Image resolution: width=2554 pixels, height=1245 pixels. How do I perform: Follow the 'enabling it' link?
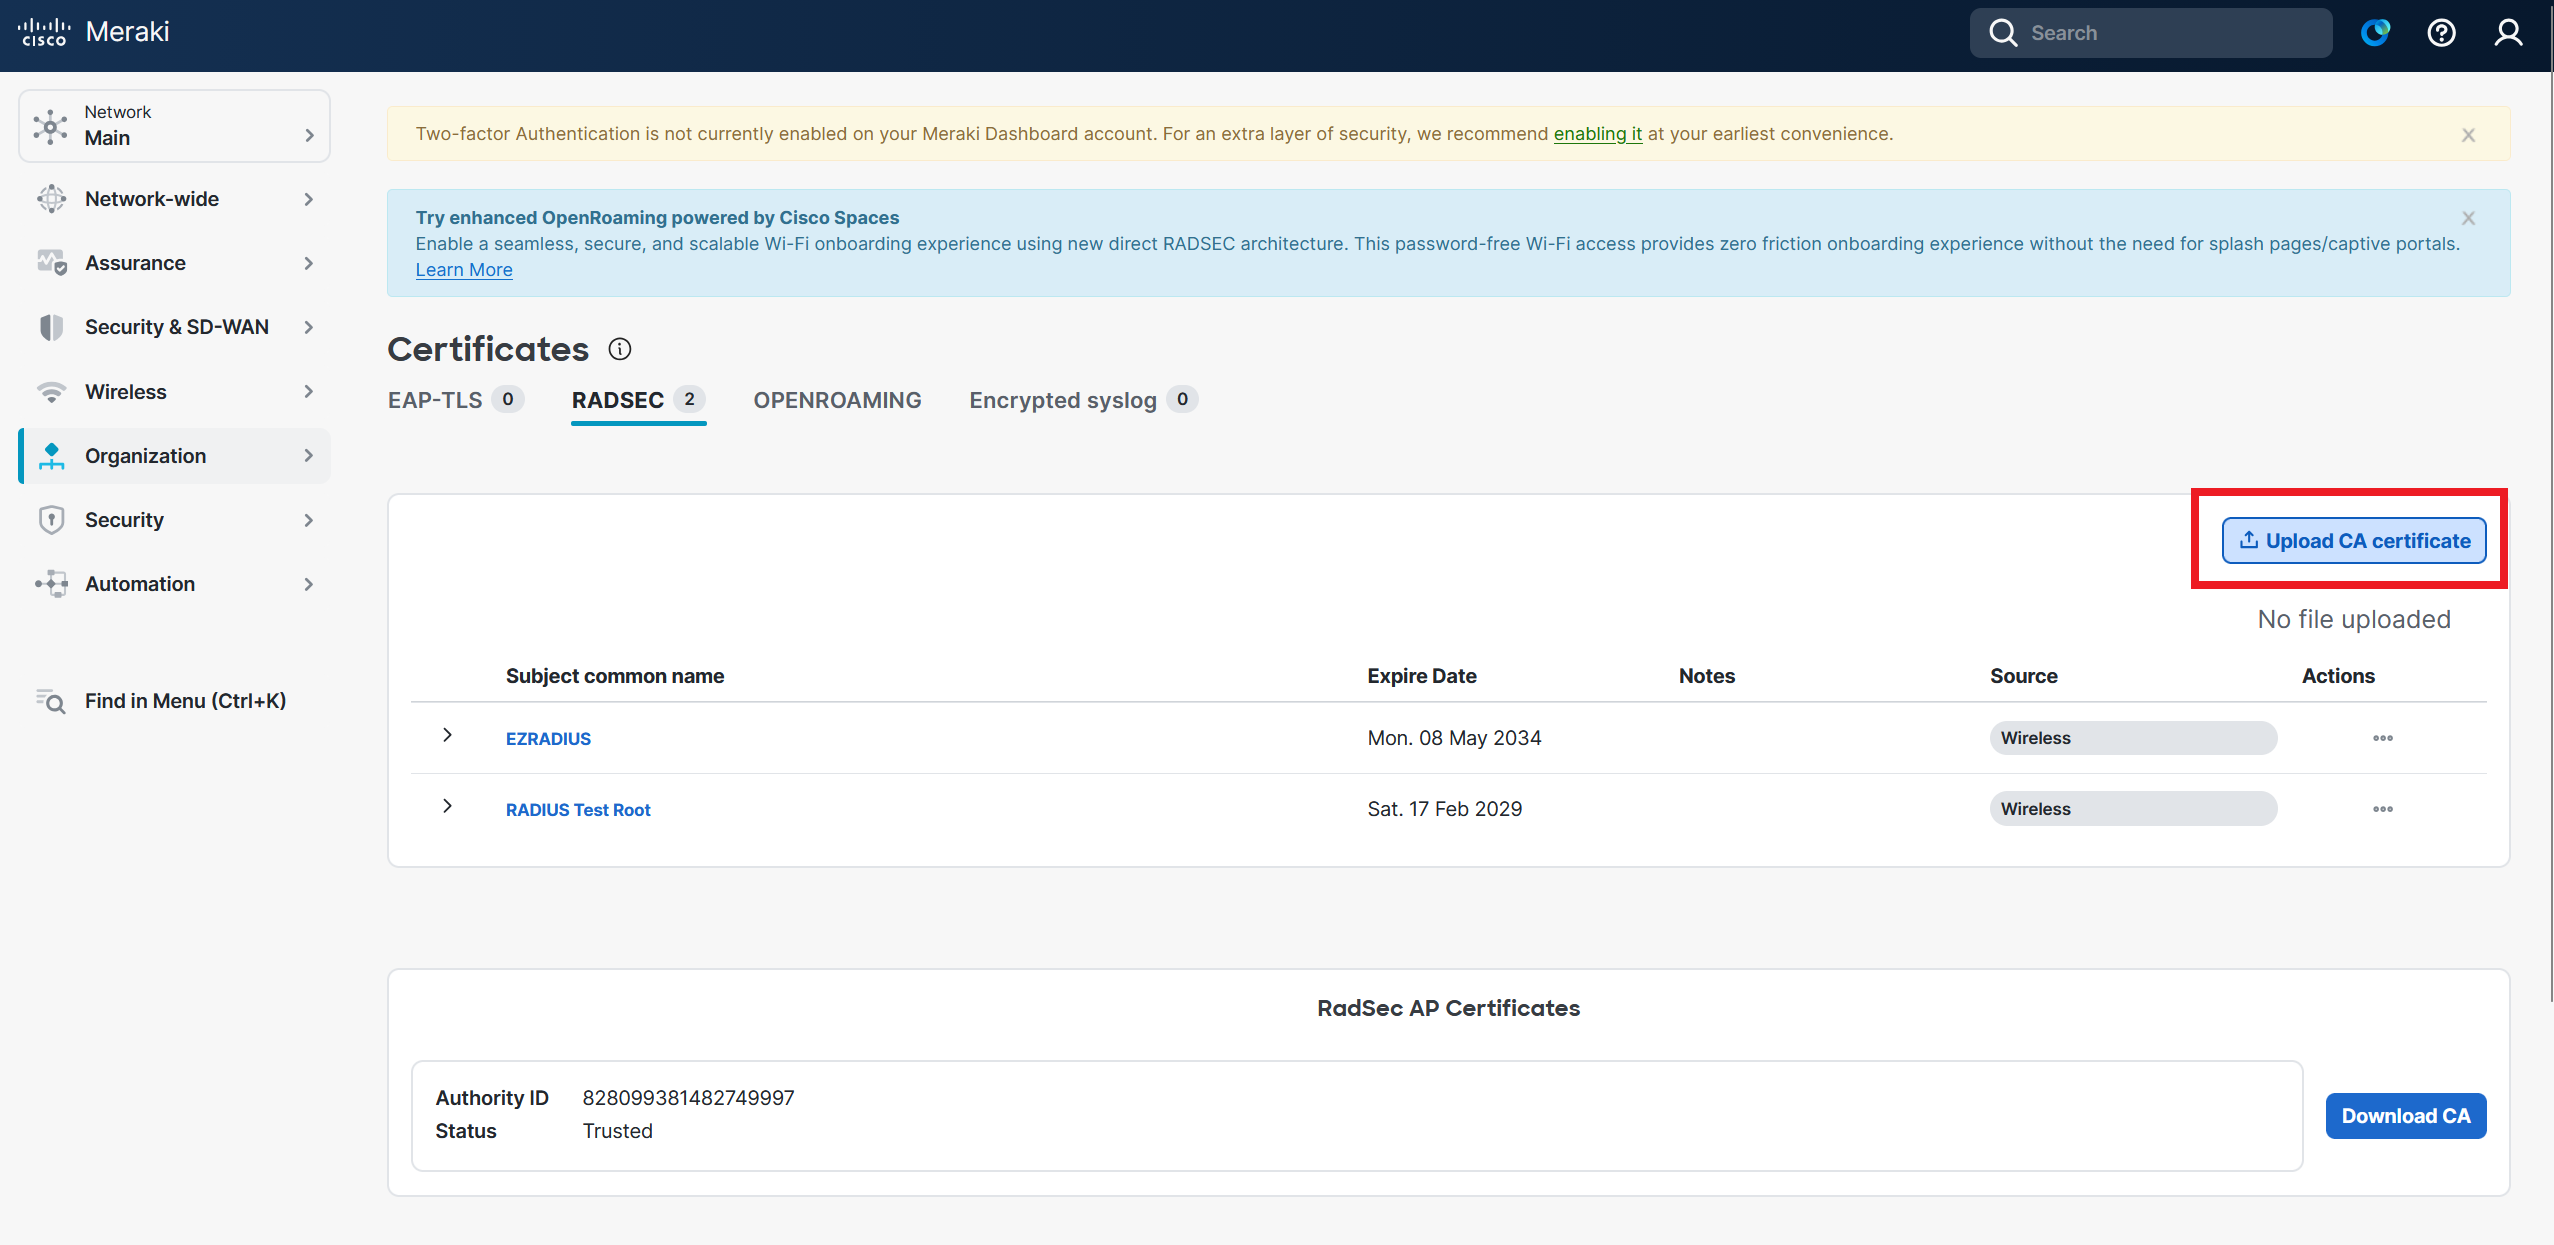tap(1597, 134)
